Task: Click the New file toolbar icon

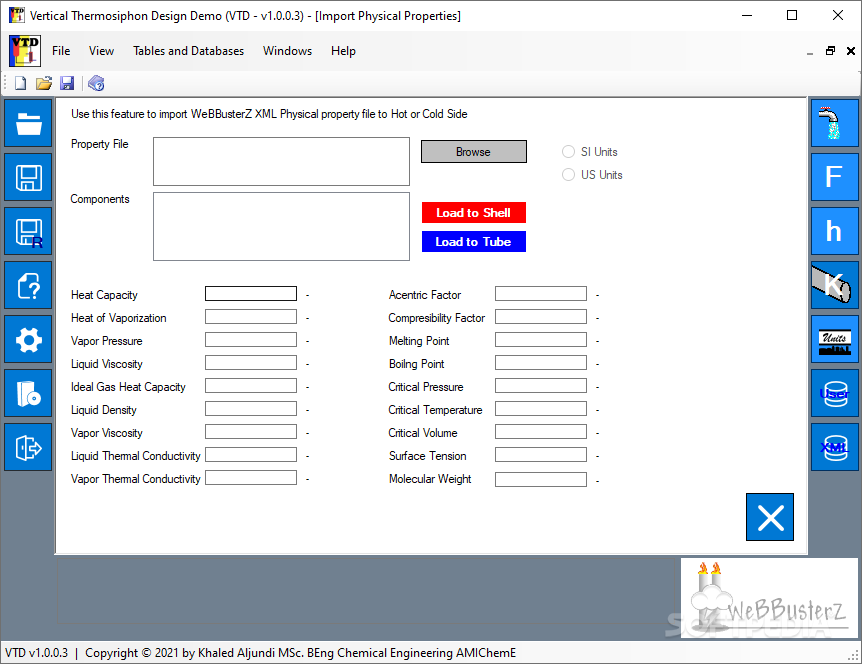Action: (20, 83)
